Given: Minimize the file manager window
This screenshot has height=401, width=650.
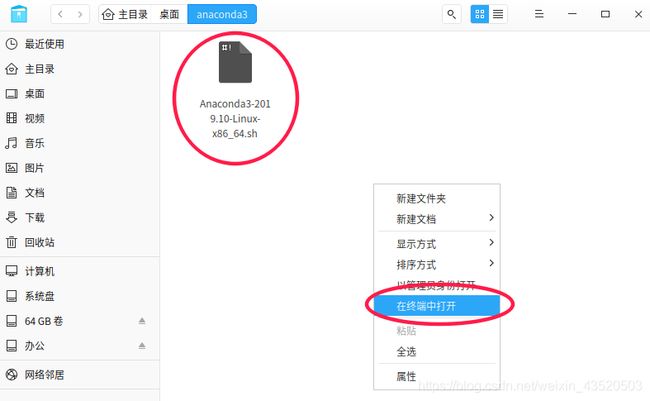Looking at the screenshot, I should click(x=572, y=14).
